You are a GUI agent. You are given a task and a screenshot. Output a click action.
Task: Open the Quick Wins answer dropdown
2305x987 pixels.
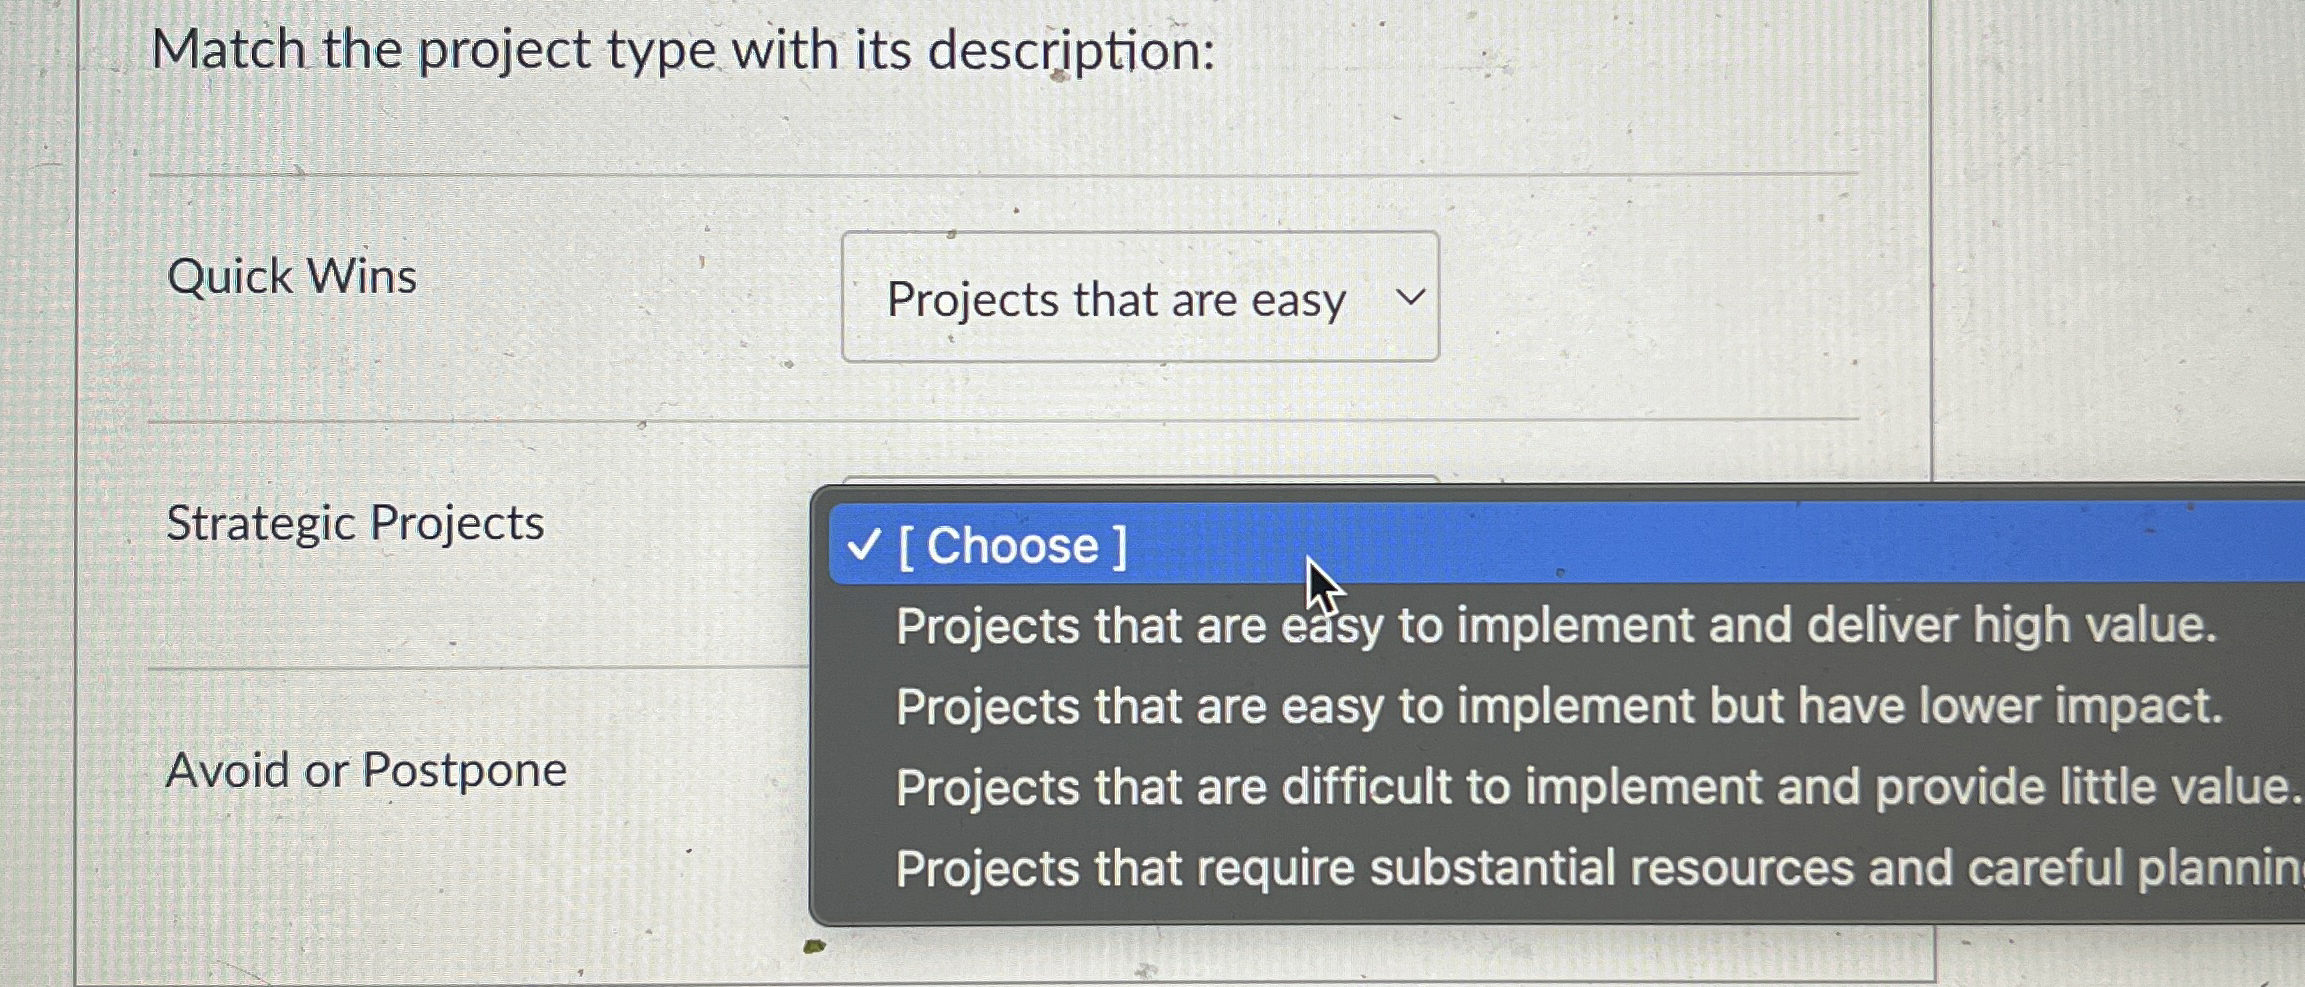[x=1140, y=297]
